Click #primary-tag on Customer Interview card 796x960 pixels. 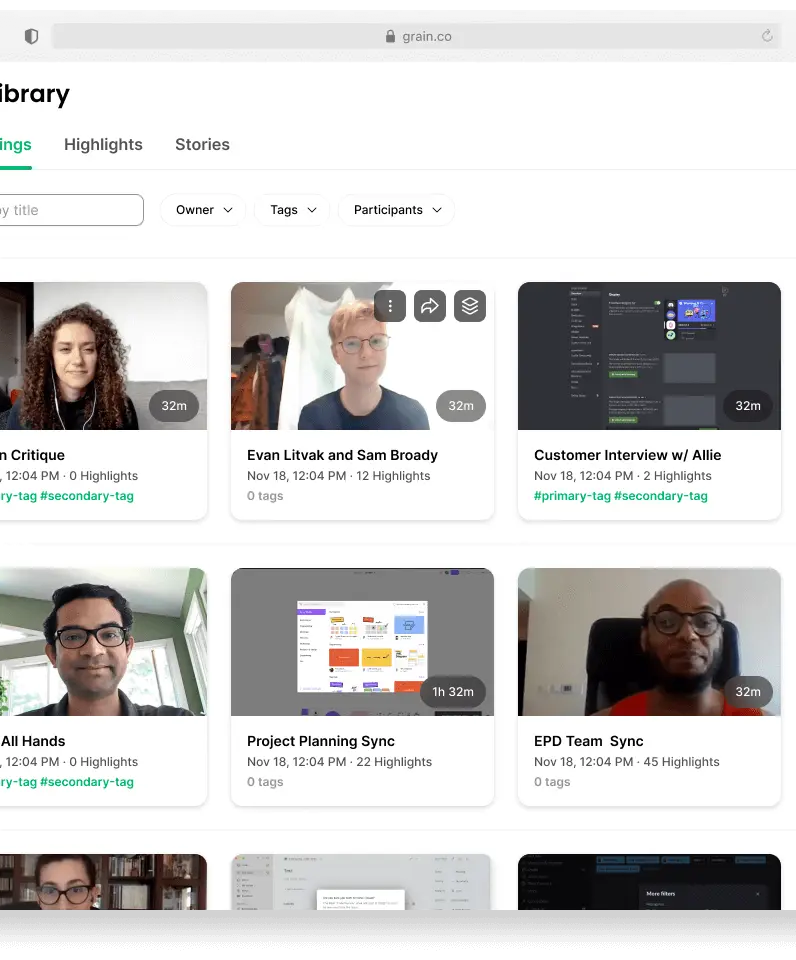(573, 496)
